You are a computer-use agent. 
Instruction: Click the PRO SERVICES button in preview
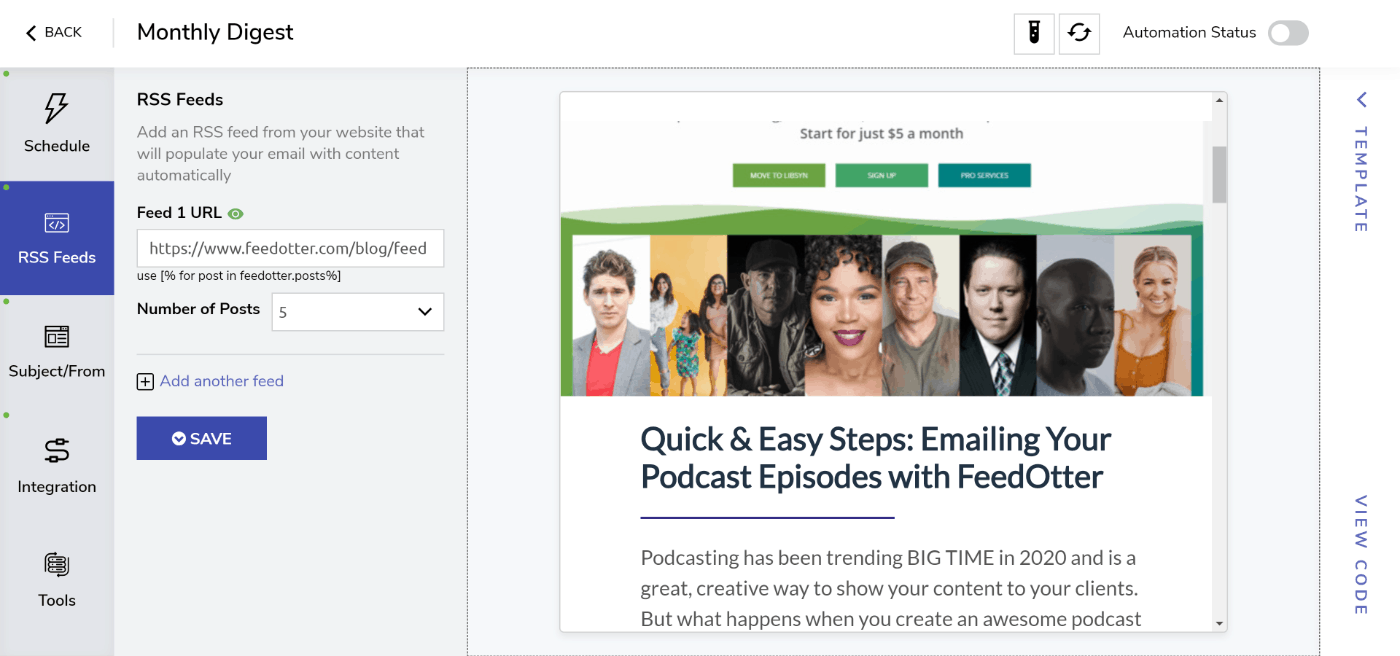click(984, 175)
